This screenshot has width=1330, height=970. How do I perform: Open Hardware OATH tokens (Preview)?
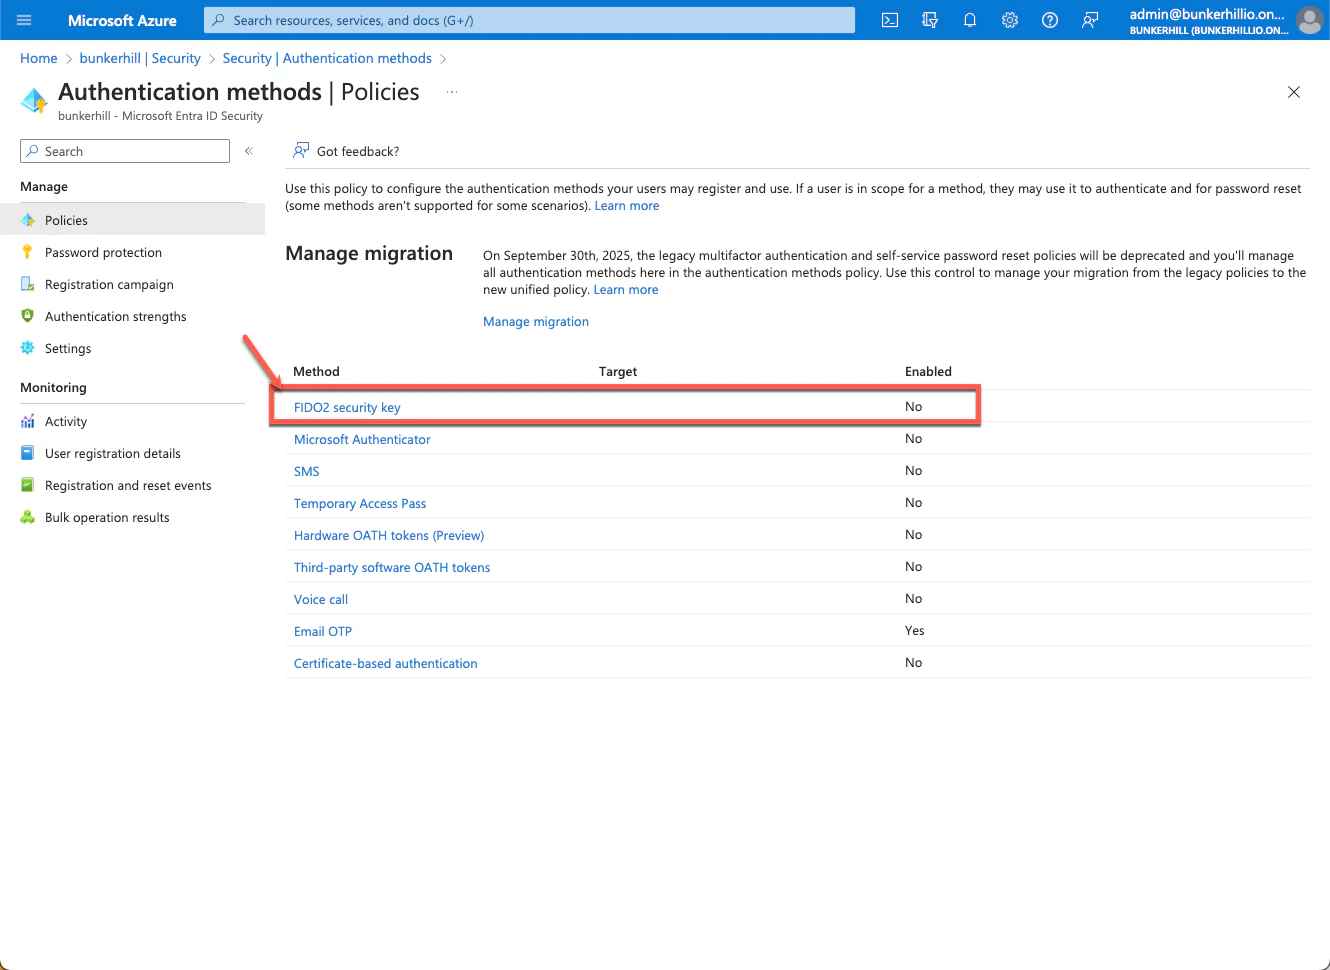pos(389,535)
